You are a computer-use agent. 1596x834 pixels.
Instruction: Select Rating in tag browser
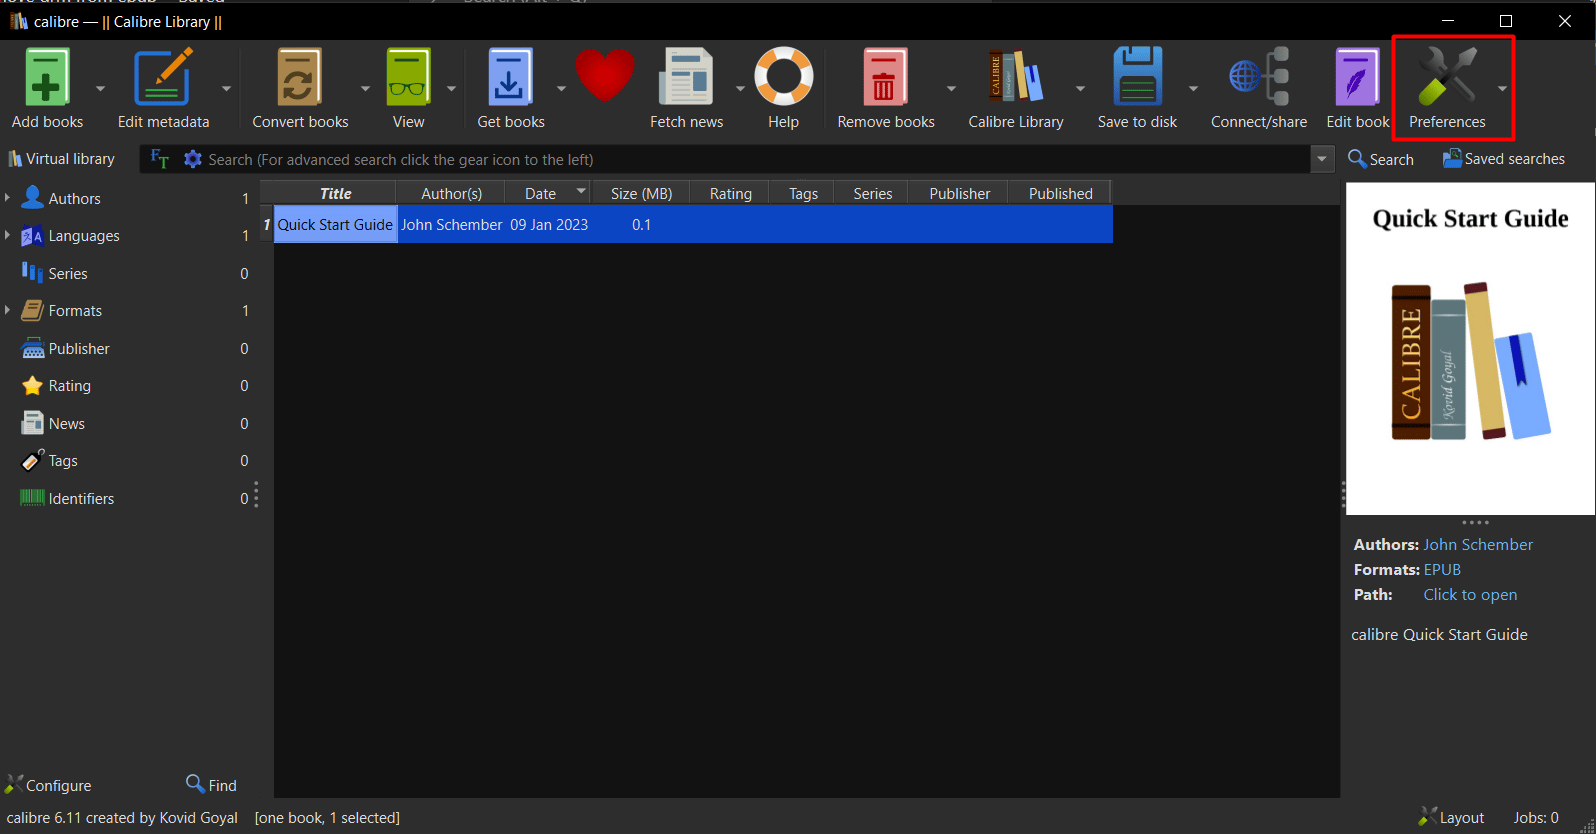pyautogui.click(x=69, y=386)
